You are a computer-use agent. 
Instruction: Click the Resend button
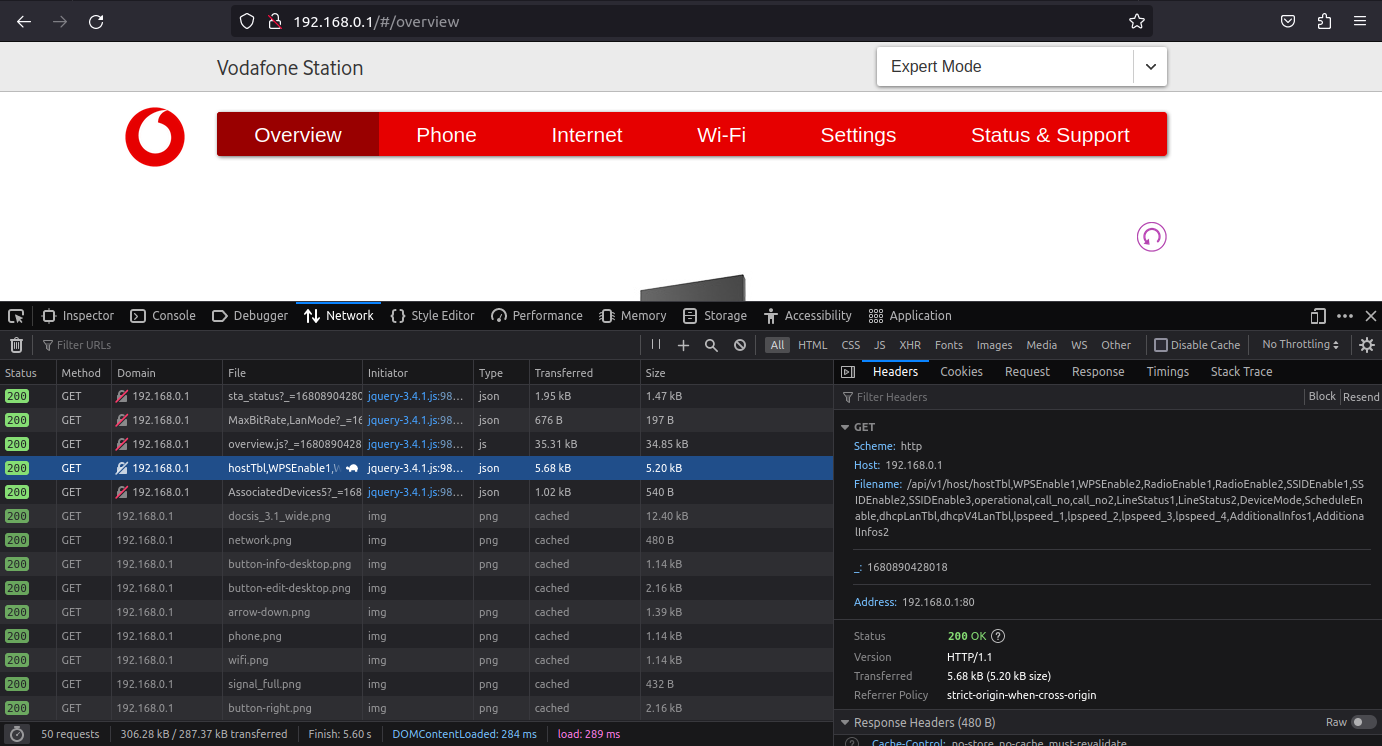coord(1360,397)
